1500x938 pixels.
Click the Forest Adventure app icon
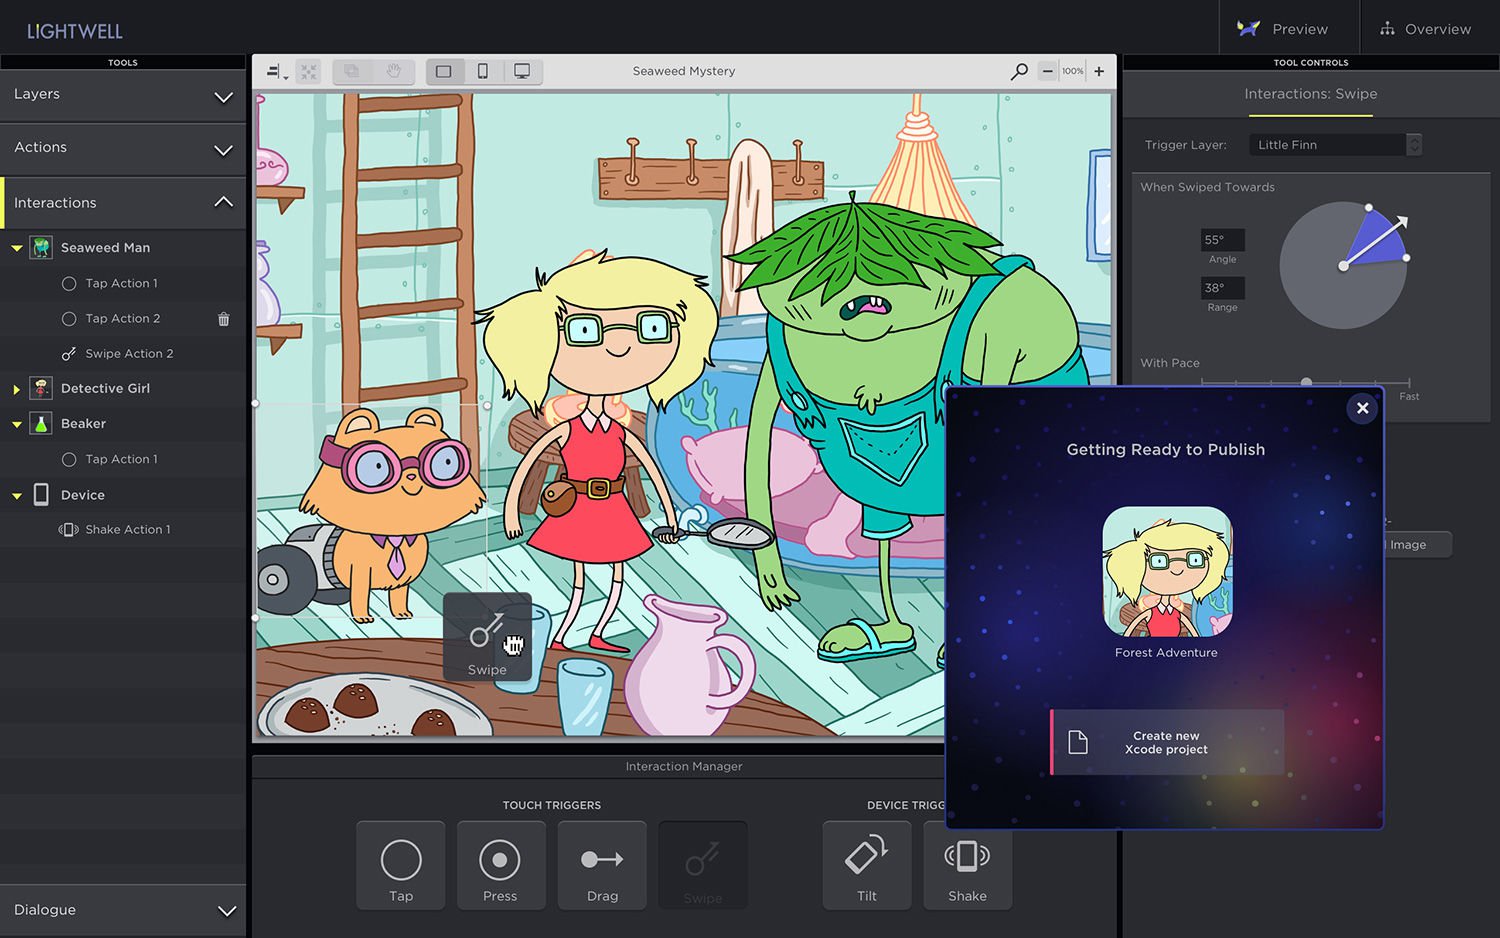1167,572
